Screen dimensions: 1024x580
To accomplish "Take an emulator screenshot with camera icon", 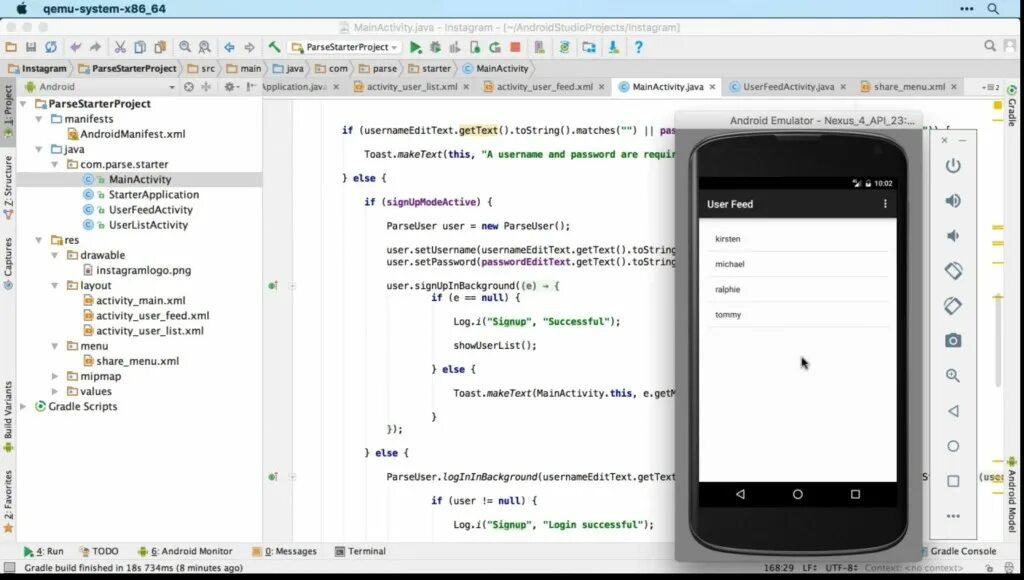I will tap(953, 340).
